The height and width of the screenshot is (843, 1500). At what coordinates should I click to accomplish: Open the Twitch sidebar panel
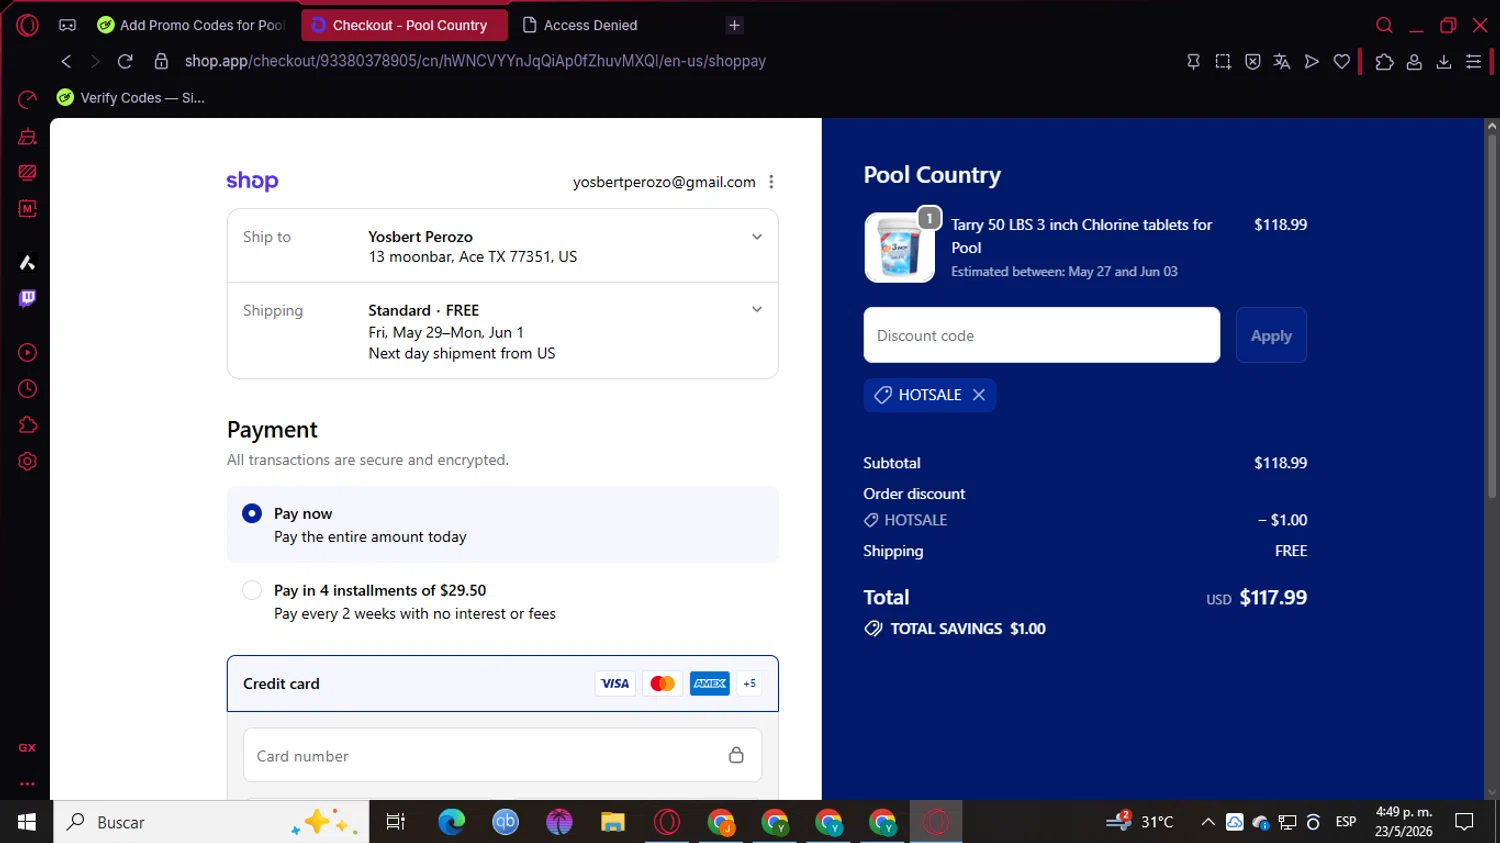tap(27, 299)
